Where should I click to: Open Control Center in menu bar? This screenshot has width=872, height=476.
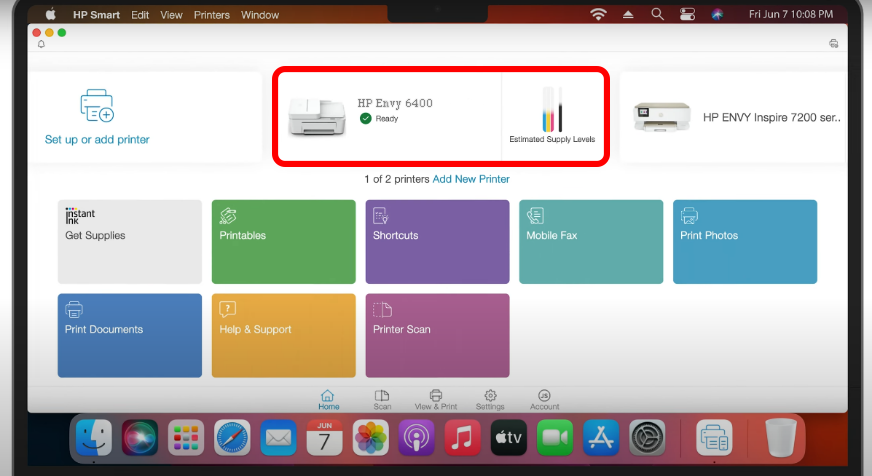(x=687, y=14)
